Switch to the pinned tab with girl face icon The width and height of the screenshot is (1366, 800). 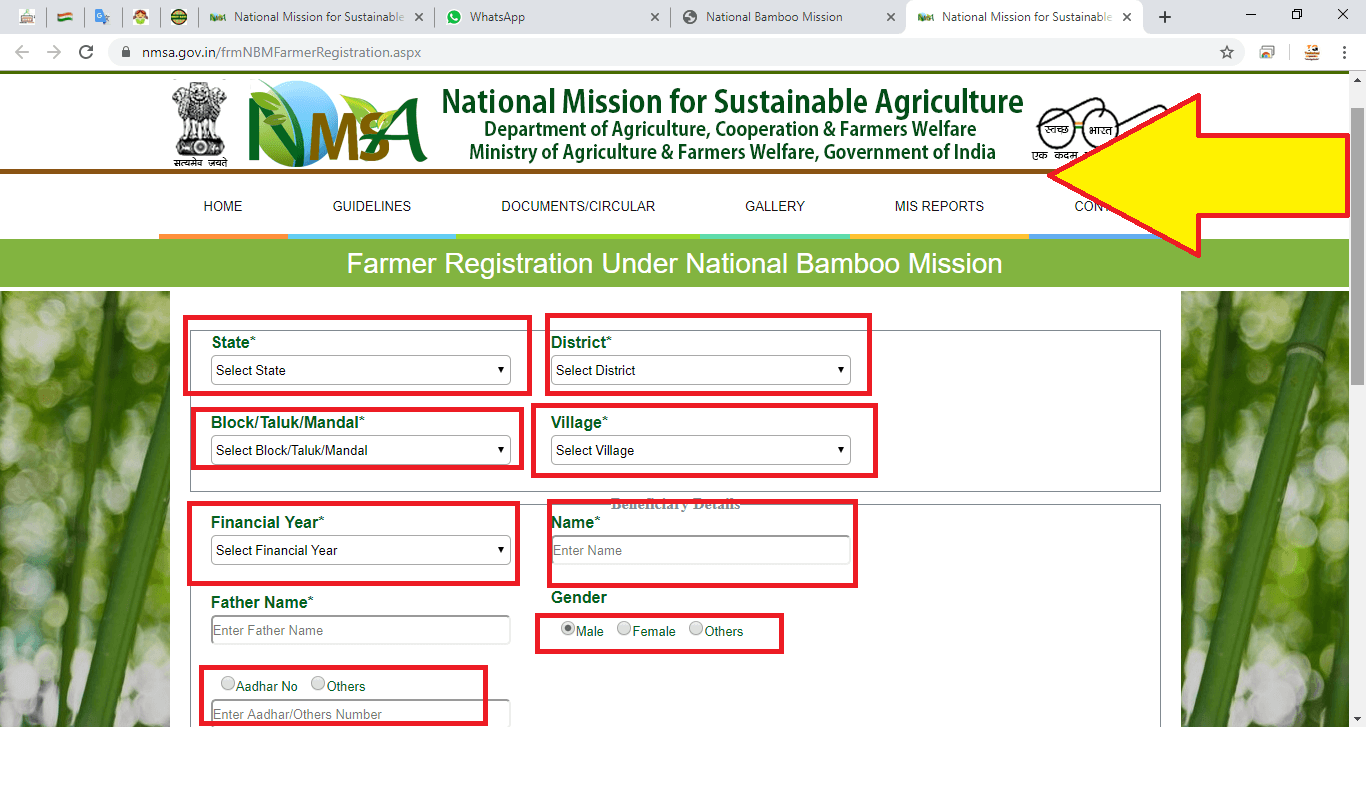coord(140,17)
